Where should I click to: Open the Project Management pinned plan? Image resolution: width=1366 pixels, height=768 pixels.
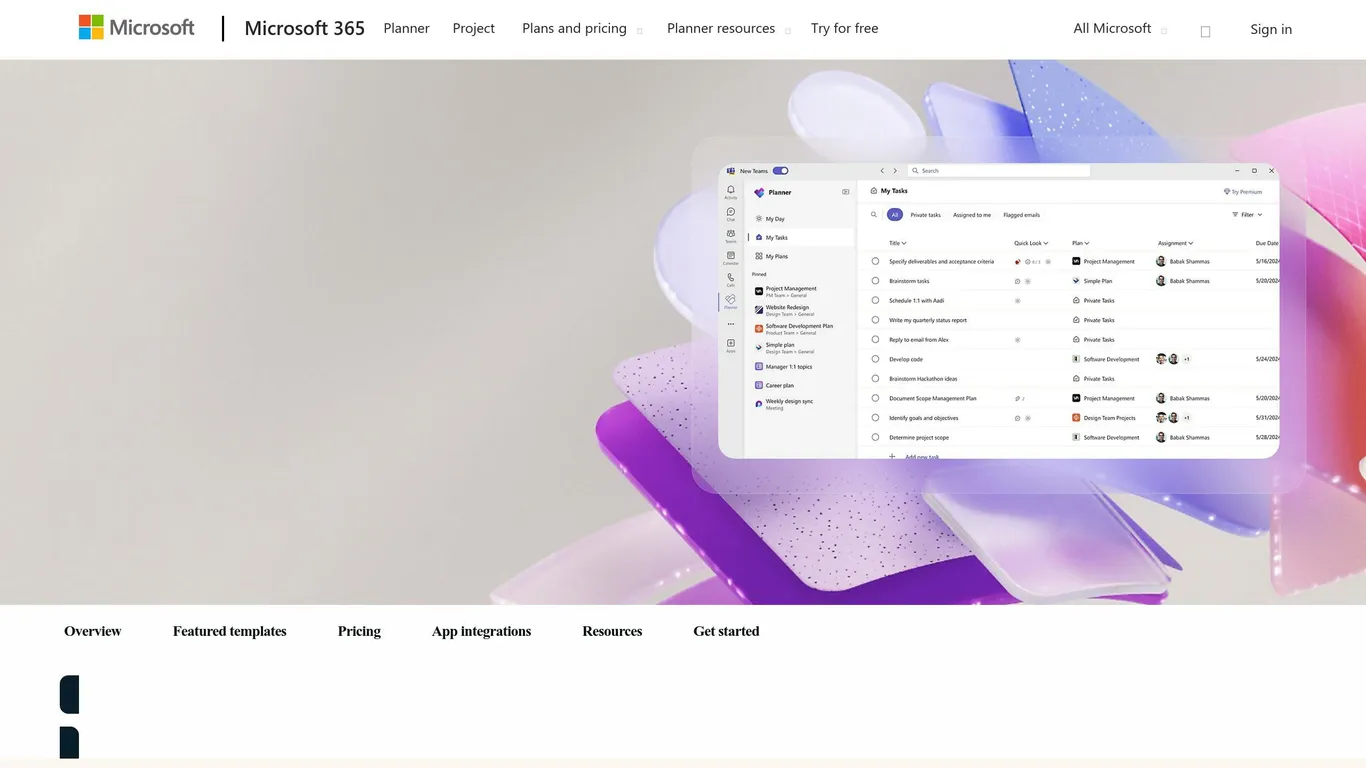[786, 291]
